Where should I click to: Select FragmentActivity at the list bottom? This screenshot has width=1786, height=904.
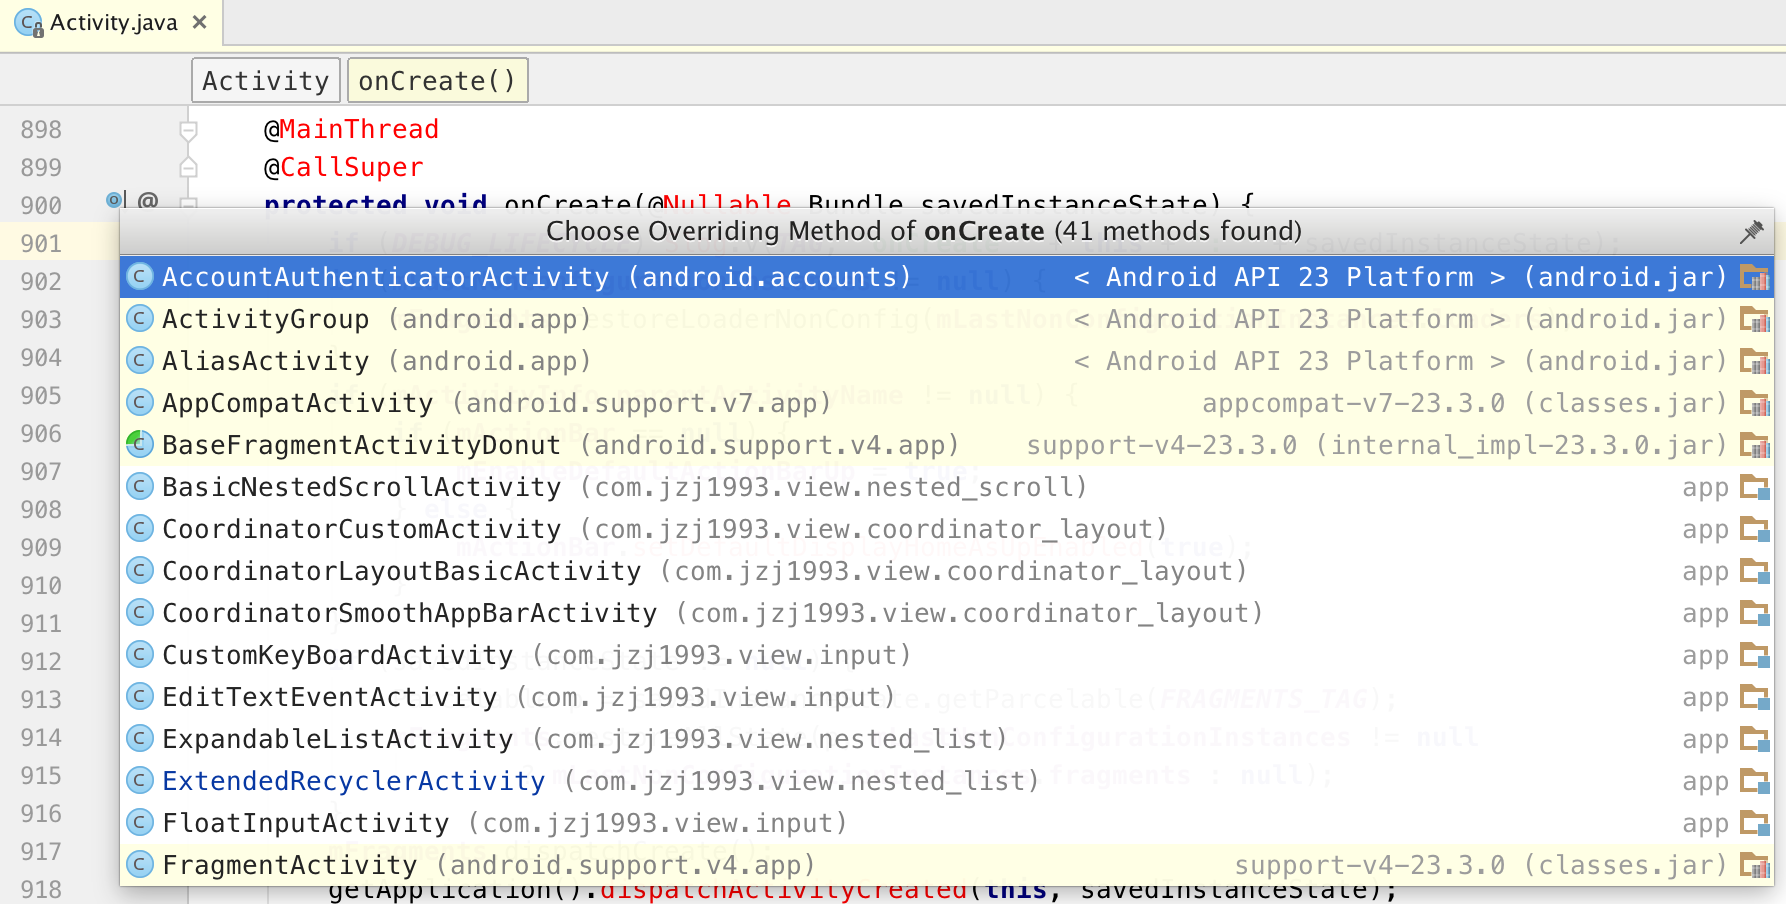[289, 865]
